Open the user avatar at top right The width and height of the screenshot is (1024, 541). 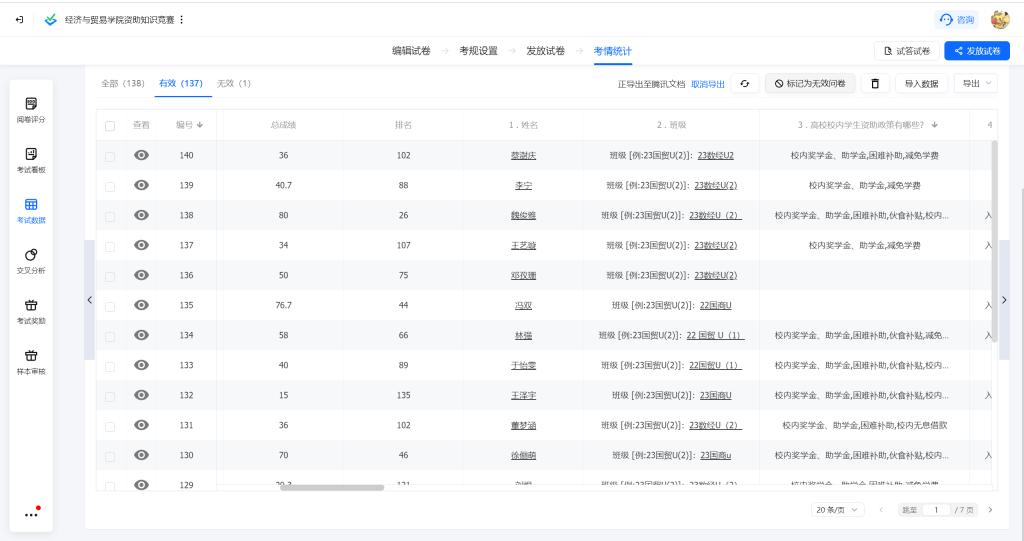pos(1000,20)
